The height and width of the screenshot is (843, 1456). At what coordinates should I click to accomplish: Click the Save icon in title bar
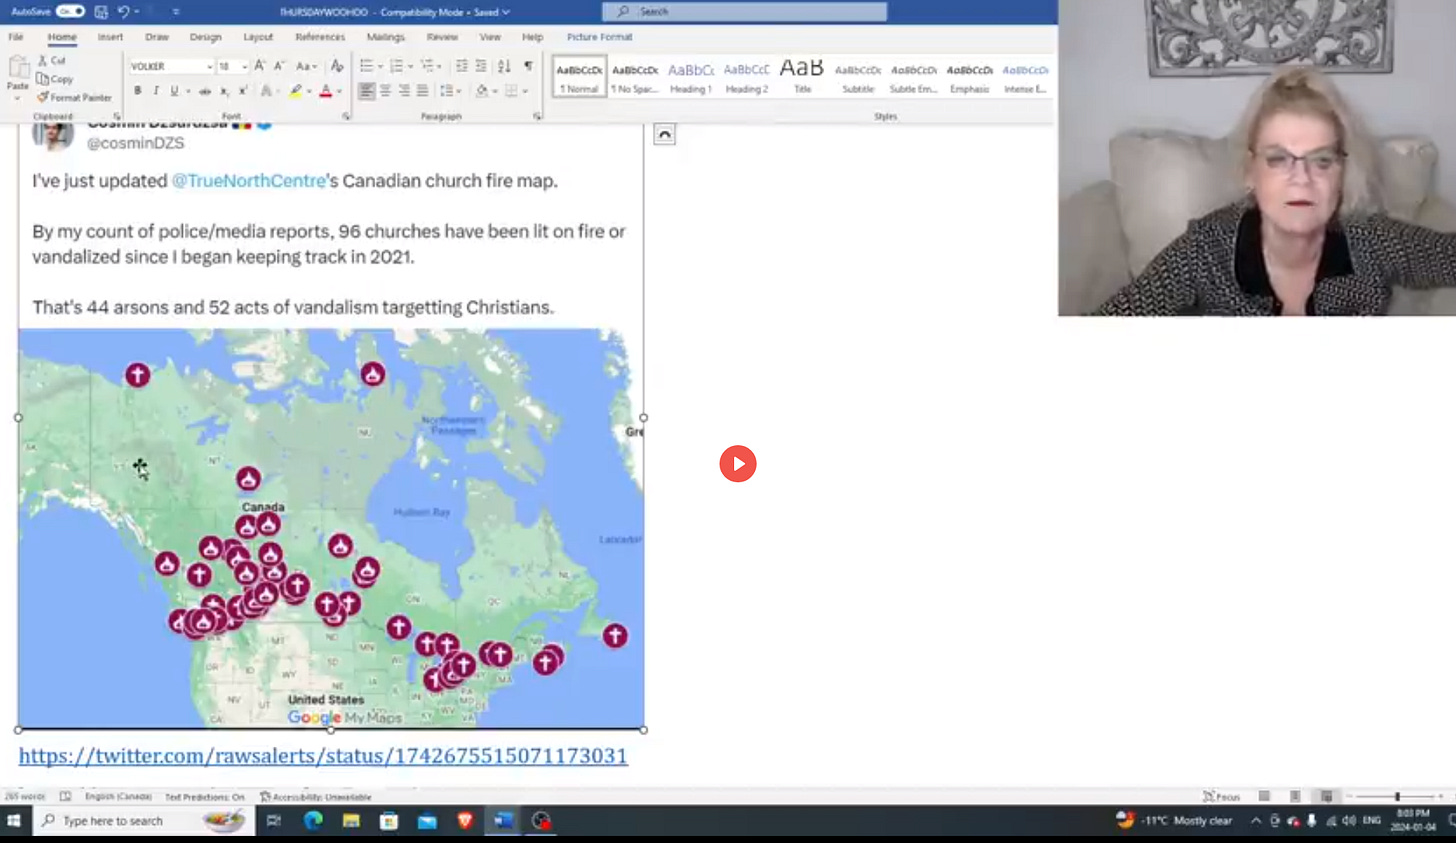[x=101, y=12]
